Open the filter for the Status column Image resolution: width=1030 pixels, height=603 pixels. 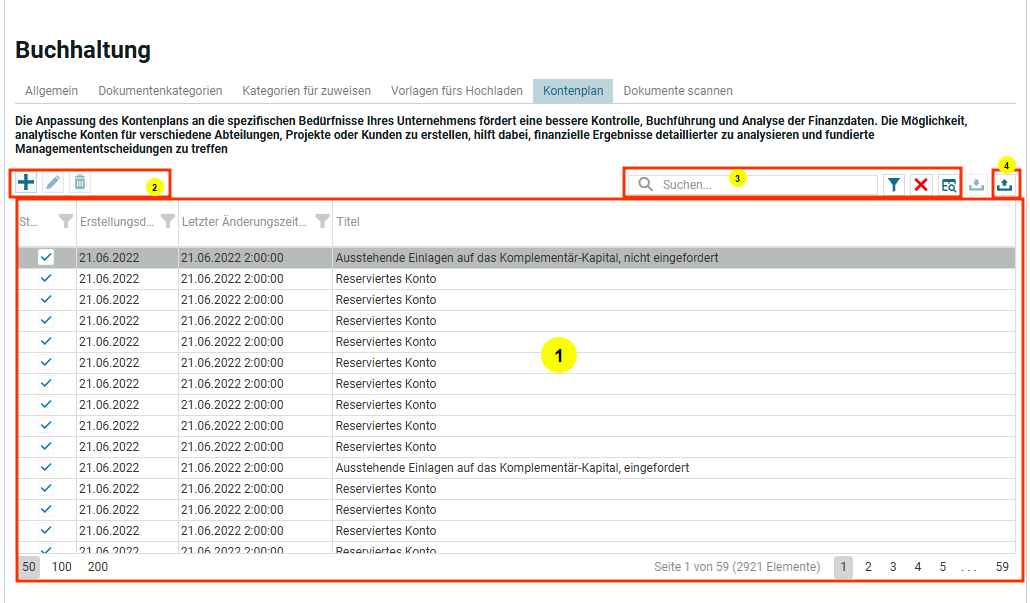pos(65,221)
